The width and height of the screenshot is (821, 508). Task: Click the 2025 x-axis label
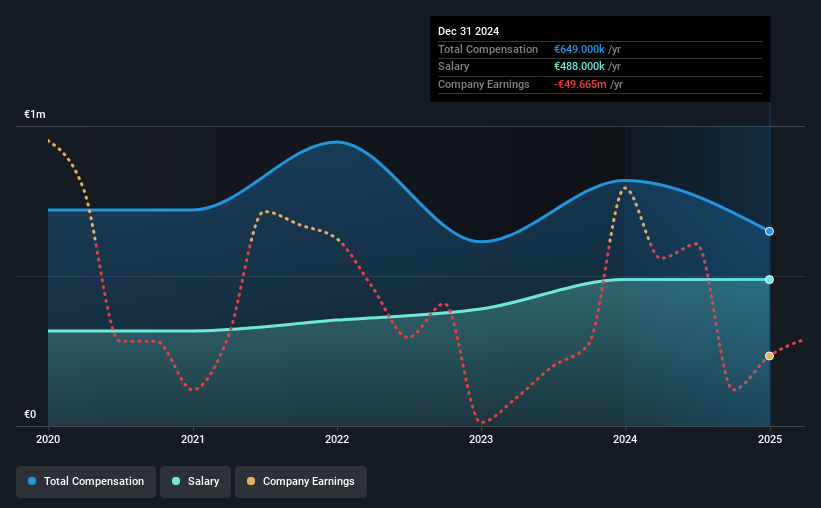click(770, 439)
